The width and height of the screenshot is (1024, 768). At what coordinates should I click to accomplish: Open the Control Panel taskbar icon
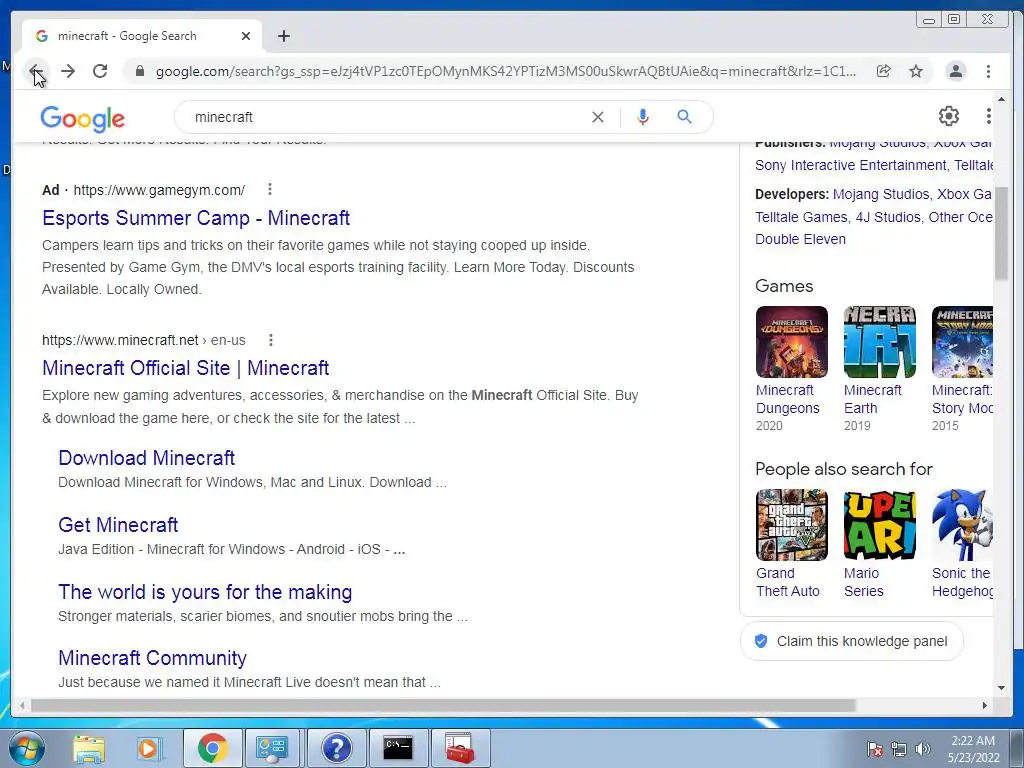point(272,748)
